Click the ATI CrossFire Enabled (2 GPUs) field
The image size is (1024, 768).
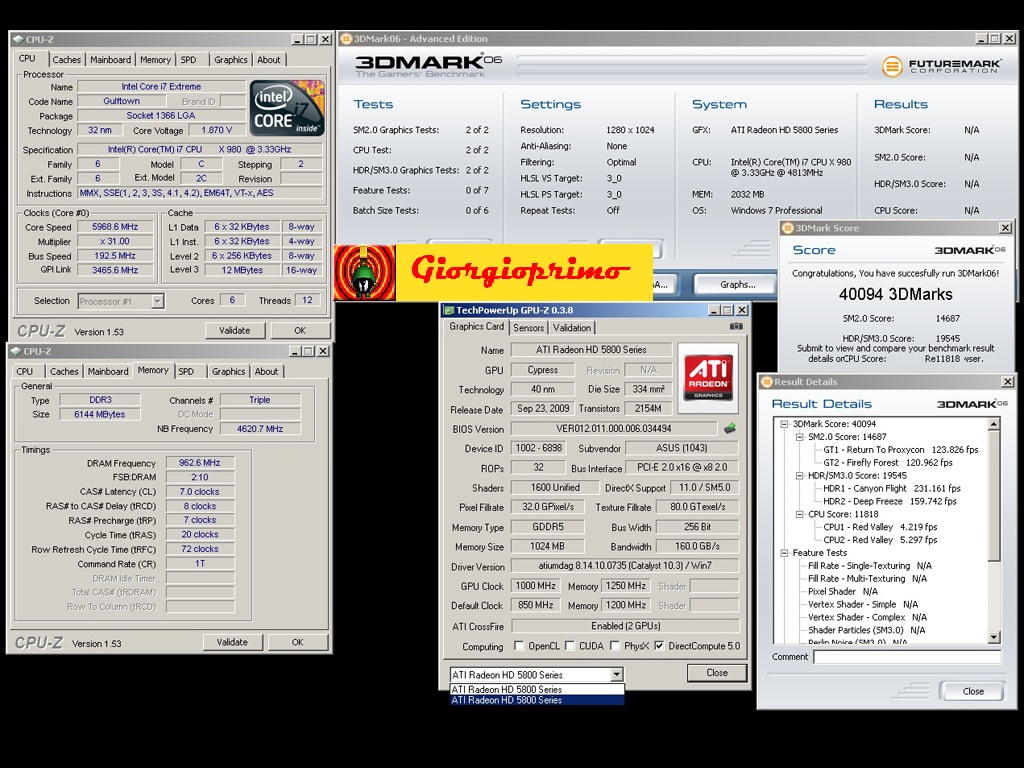coord(625,626)
